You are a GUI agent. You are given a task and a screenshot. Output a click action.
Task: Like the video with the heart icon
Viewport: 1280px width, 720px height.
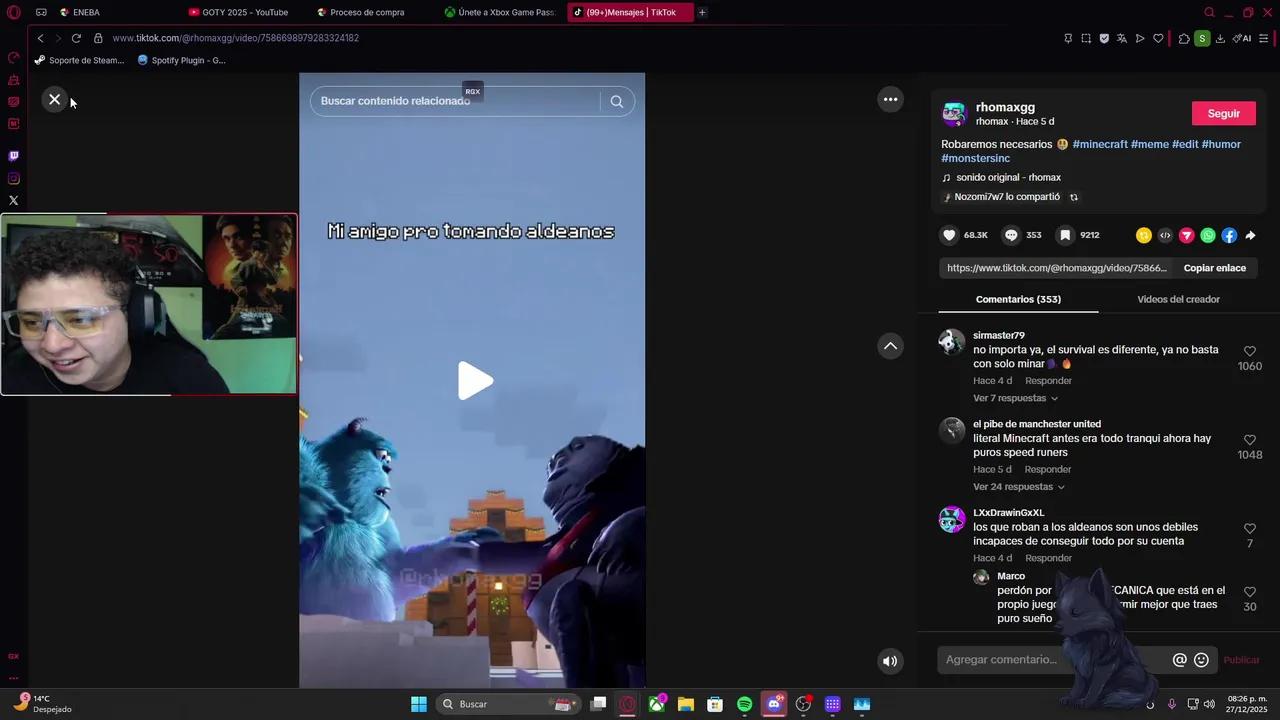950,235
